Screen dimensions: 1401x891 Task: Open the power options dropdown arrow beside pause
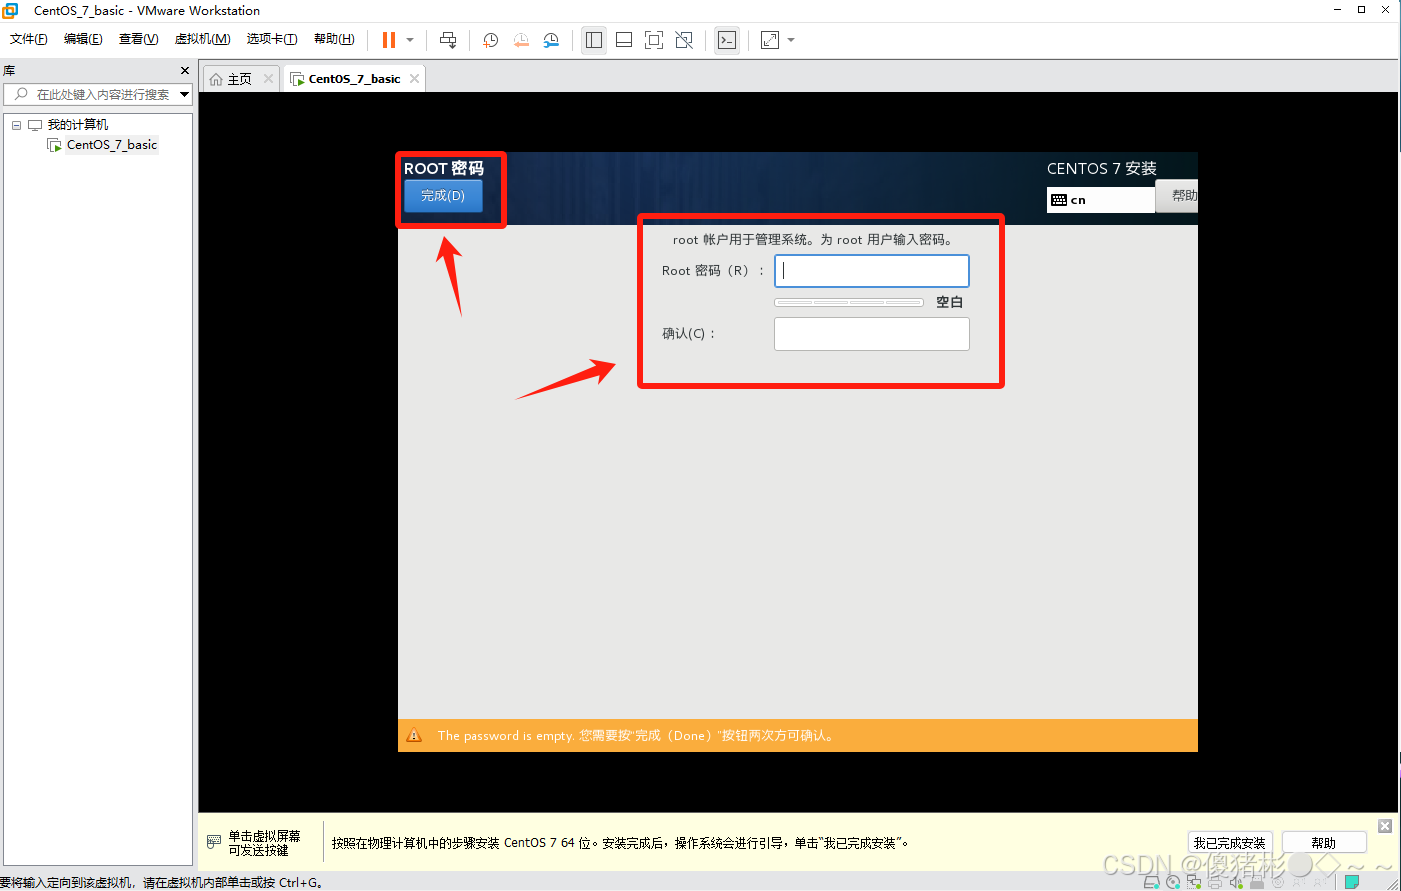tap(410, 40)
